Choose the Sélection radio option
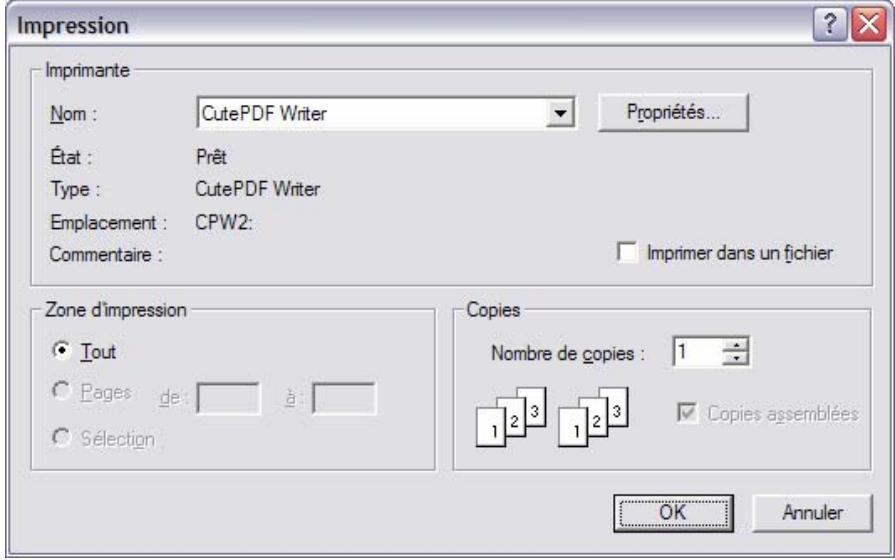Screen dimensions: 895x560 62,438
